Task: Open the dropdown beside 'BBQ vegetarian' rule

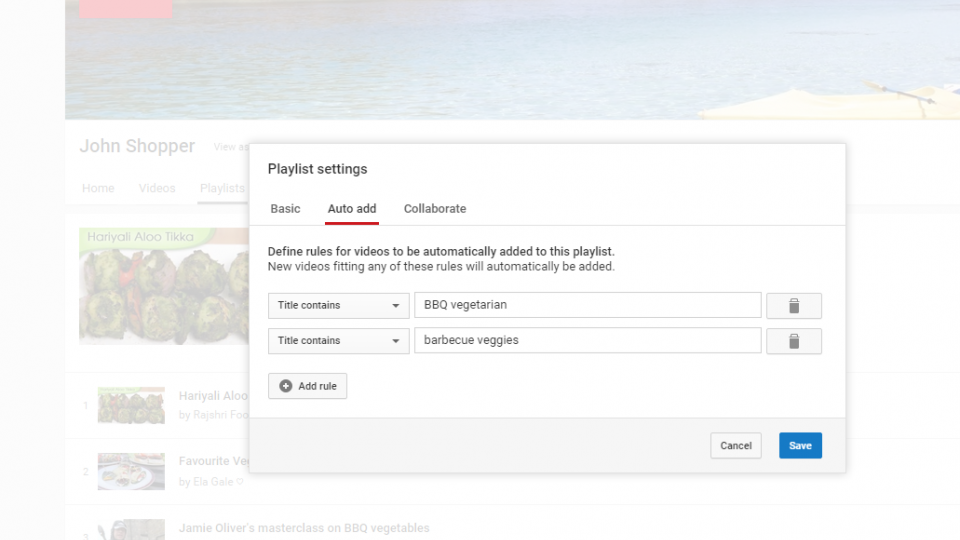Action: pyautogui.click(x=338, y=306)
